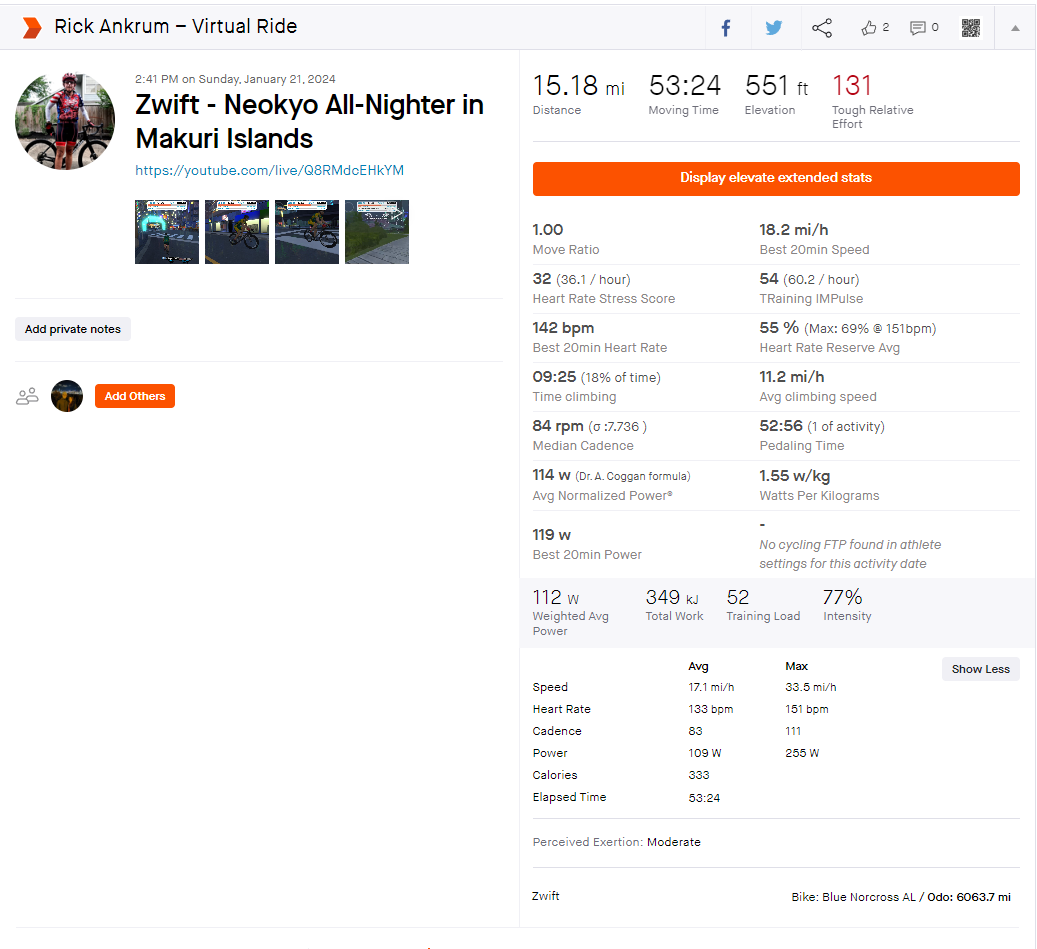The image size is (1037, 949).
Task: Collapse header with the up arrow
Action: pos(1015,28)
